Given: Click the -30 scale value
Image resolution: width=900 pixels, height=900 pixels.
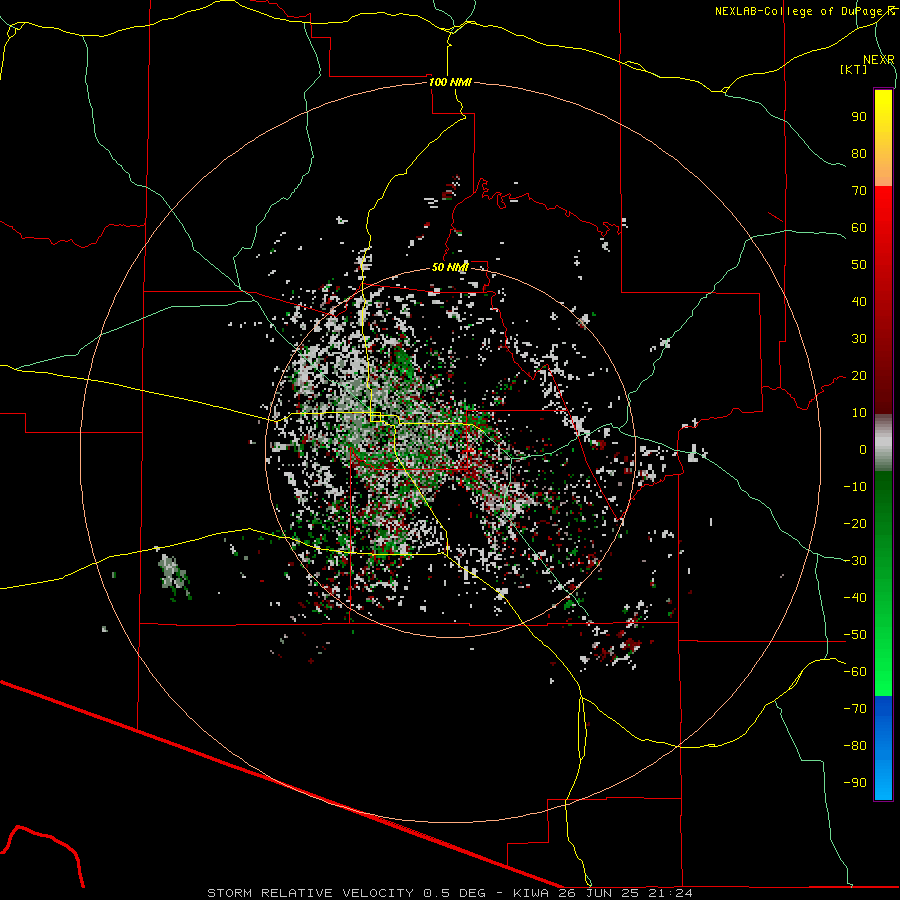Looking at the screenshot, I should tap(855, 561).
